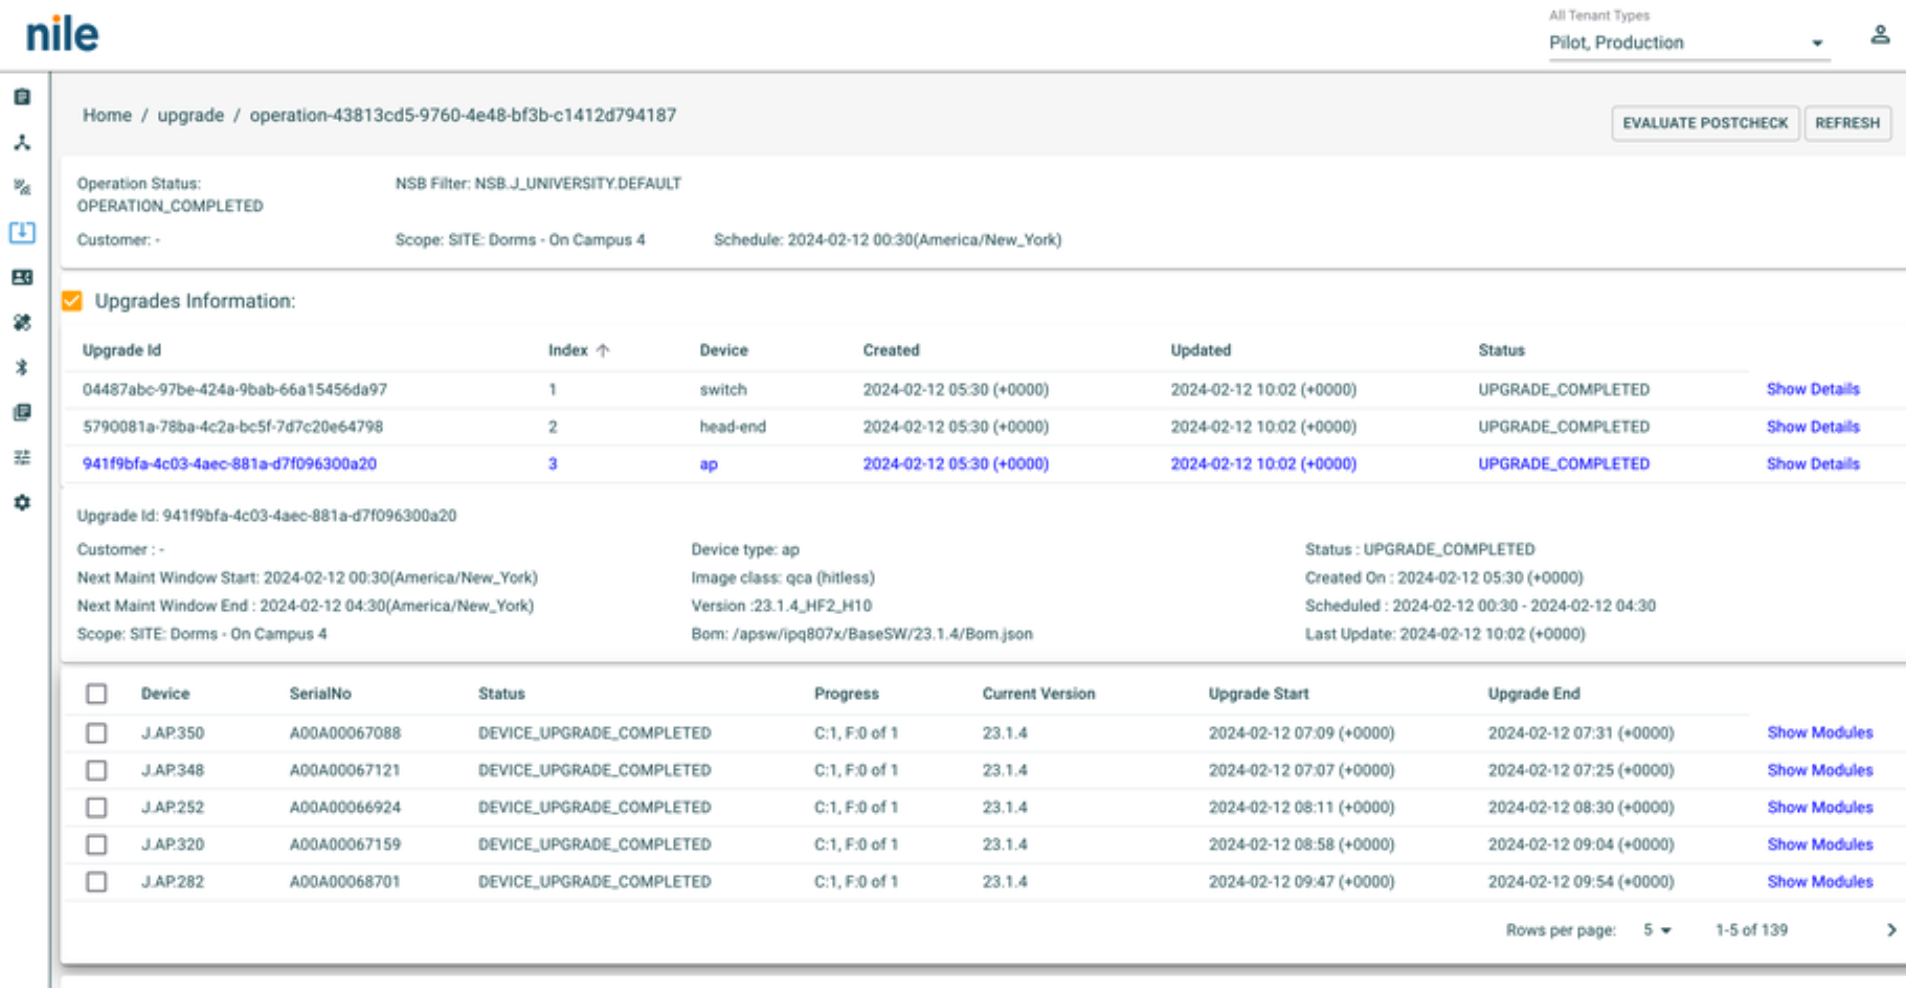Screen dimensions: 1906x988
Task: Select the checkbox for J.AP.252
Action: point(96,807)
